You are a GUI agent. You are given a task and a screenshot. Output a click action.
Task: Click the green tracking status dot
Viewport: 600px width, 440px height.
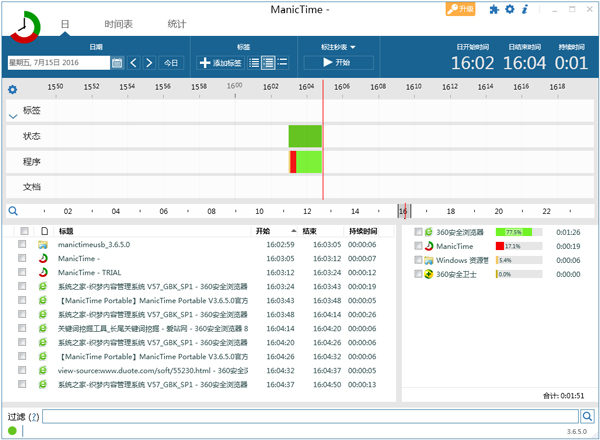12,431
